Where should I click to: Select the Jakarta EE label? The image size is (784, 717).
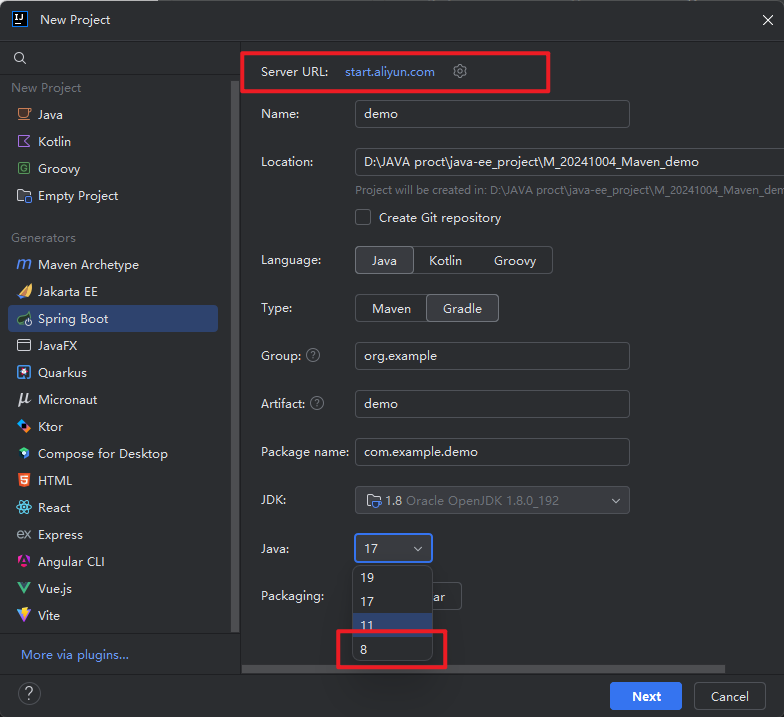point(68,292)
